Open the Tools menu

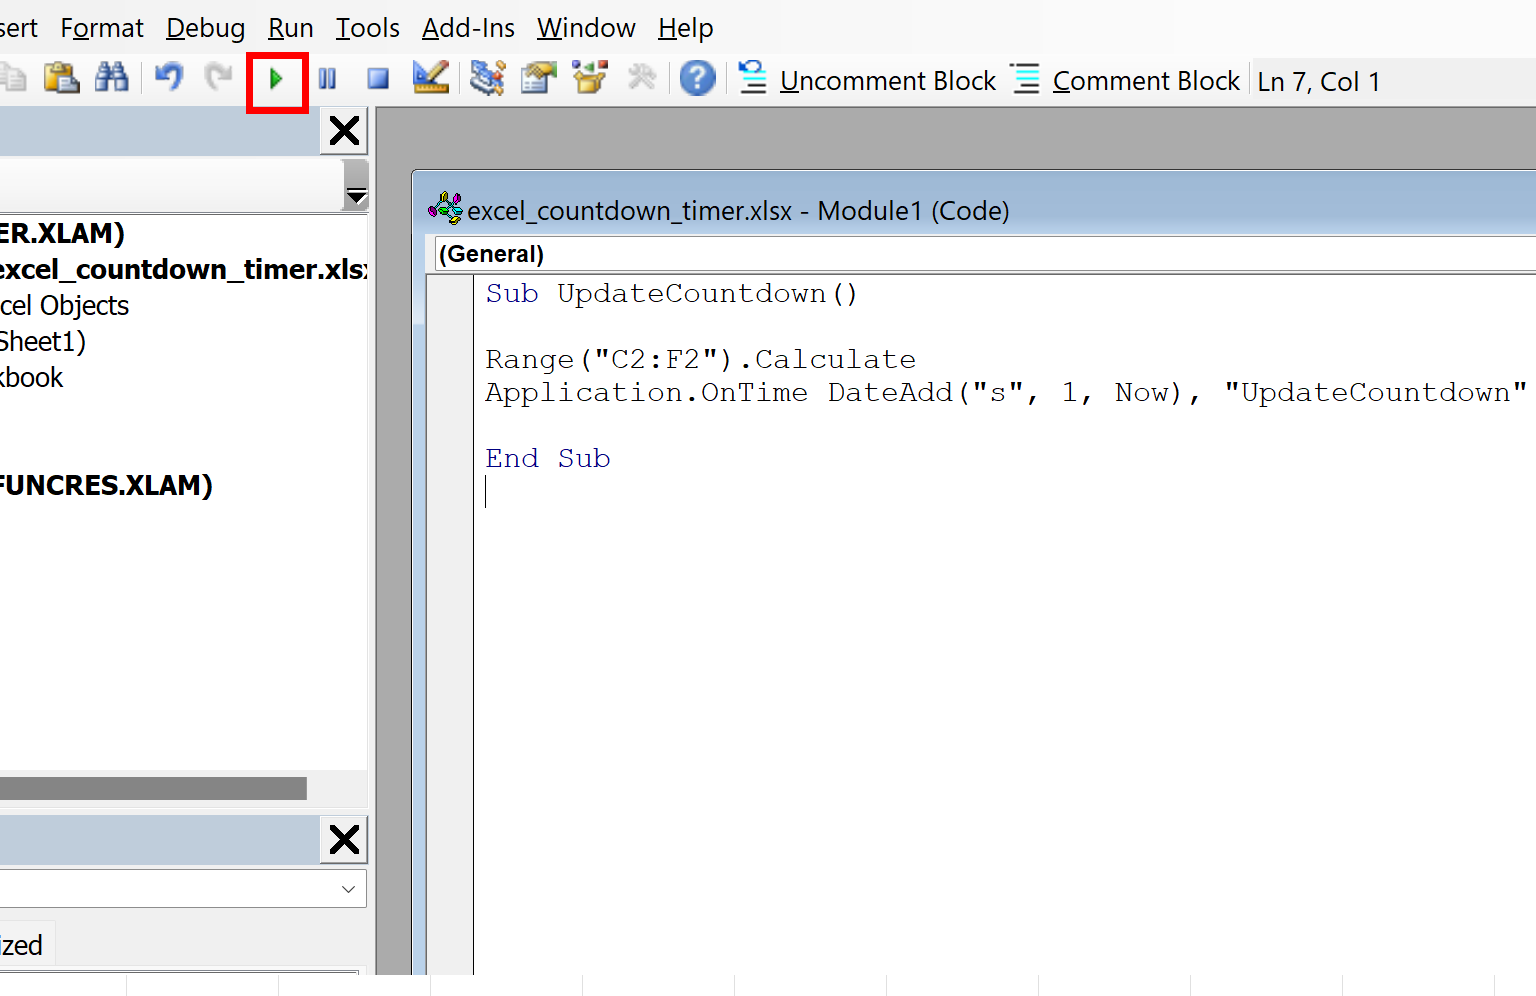[367, 28]
